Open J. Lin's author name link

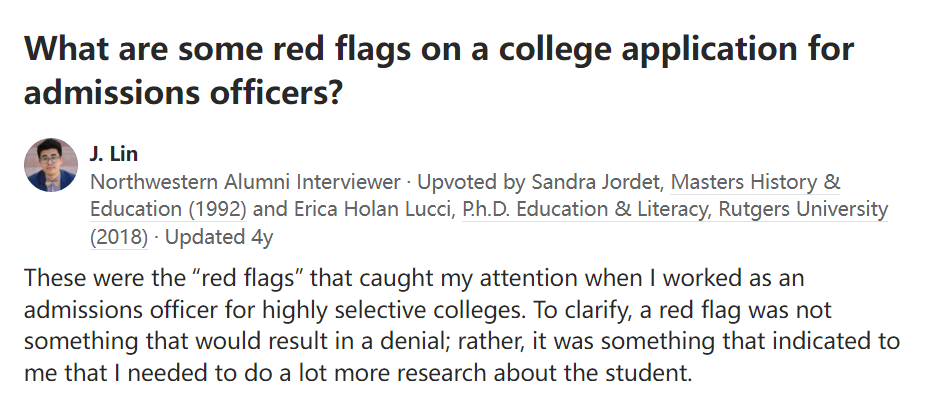coord(114,154)
